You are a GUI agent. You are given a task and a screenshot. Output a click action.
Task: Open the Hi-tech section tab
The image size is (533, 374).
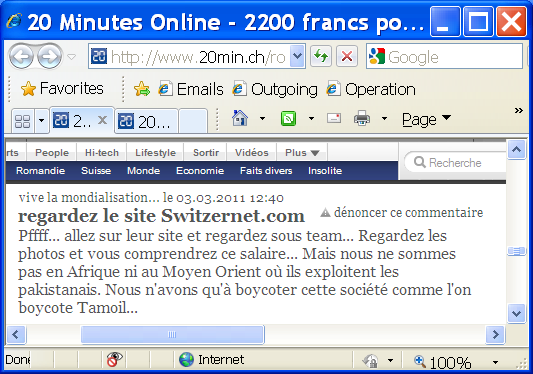coord(102,153)
